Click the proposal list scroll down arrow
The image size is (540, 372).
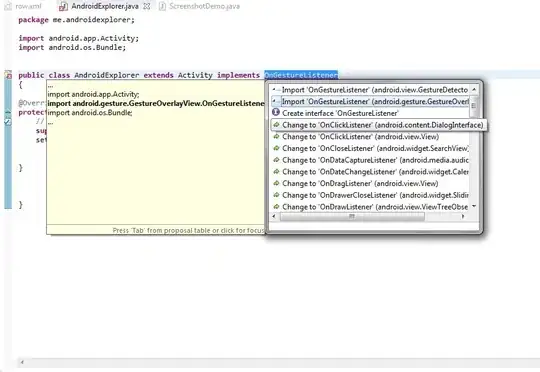(474, 206)
